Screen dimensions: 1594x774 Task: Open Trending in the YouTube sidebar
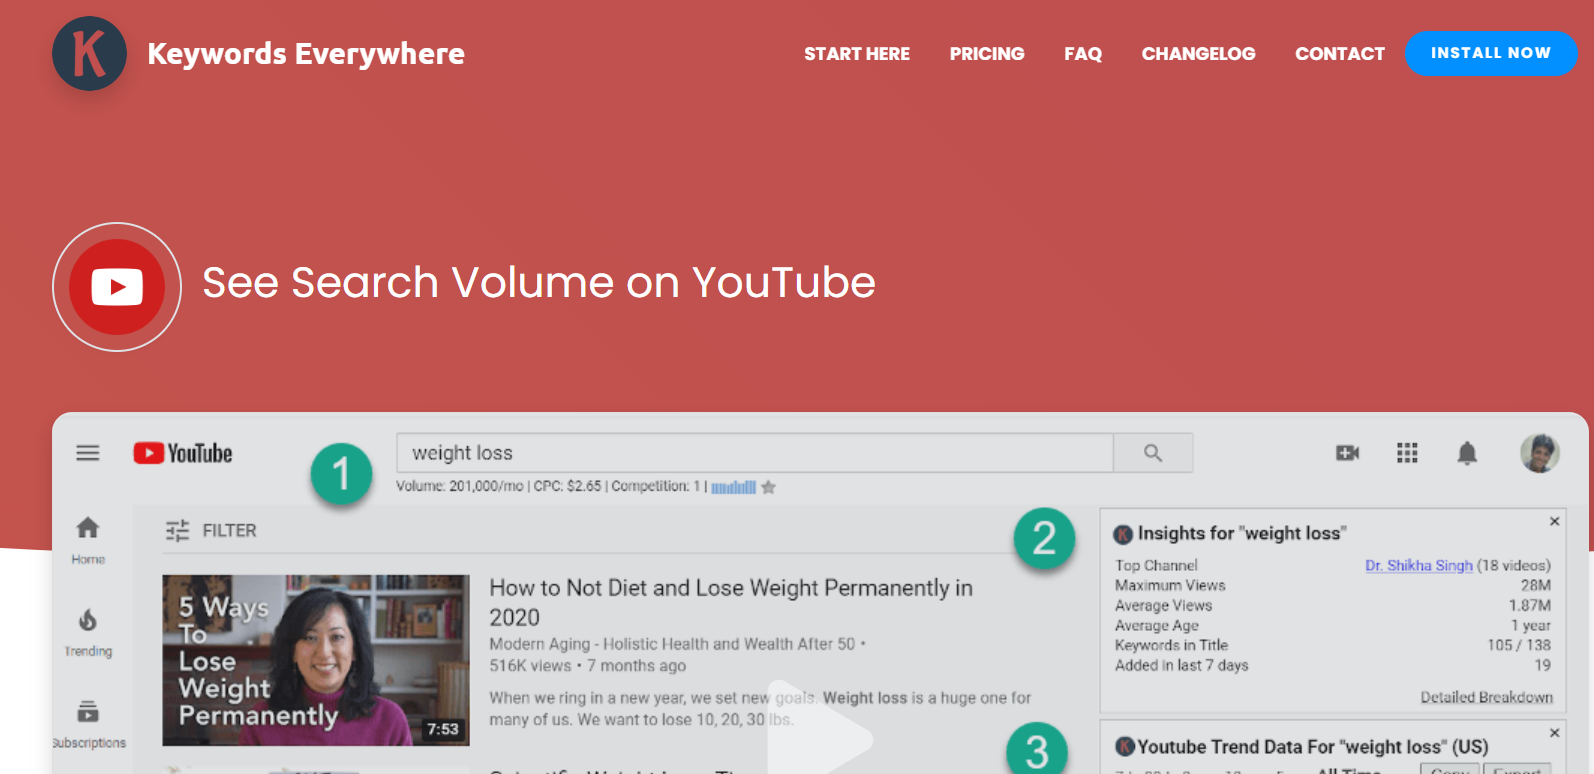(88, 632)
